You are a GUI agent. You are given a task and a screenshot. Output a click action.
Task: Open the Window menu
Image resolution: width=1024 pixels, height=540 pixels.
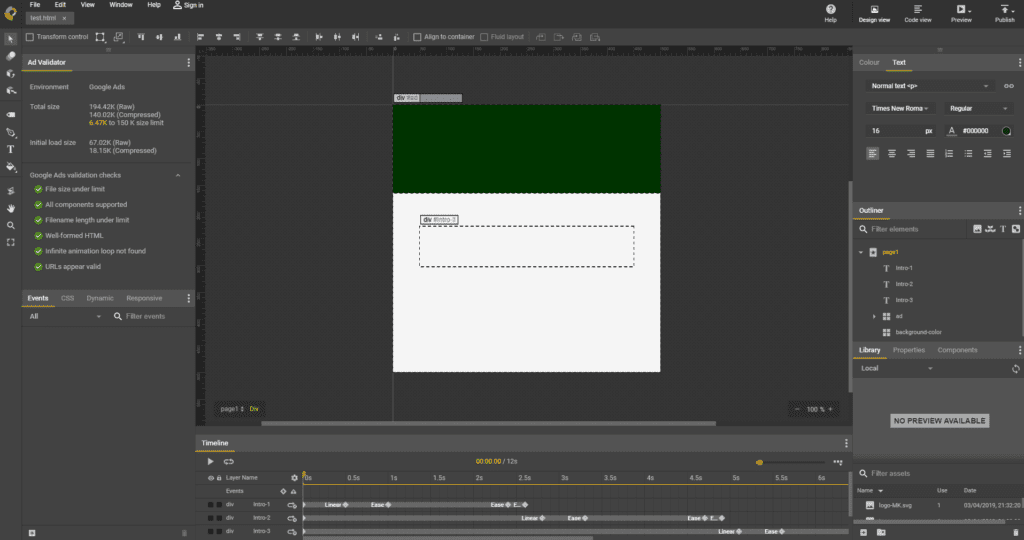coord(121,5)
